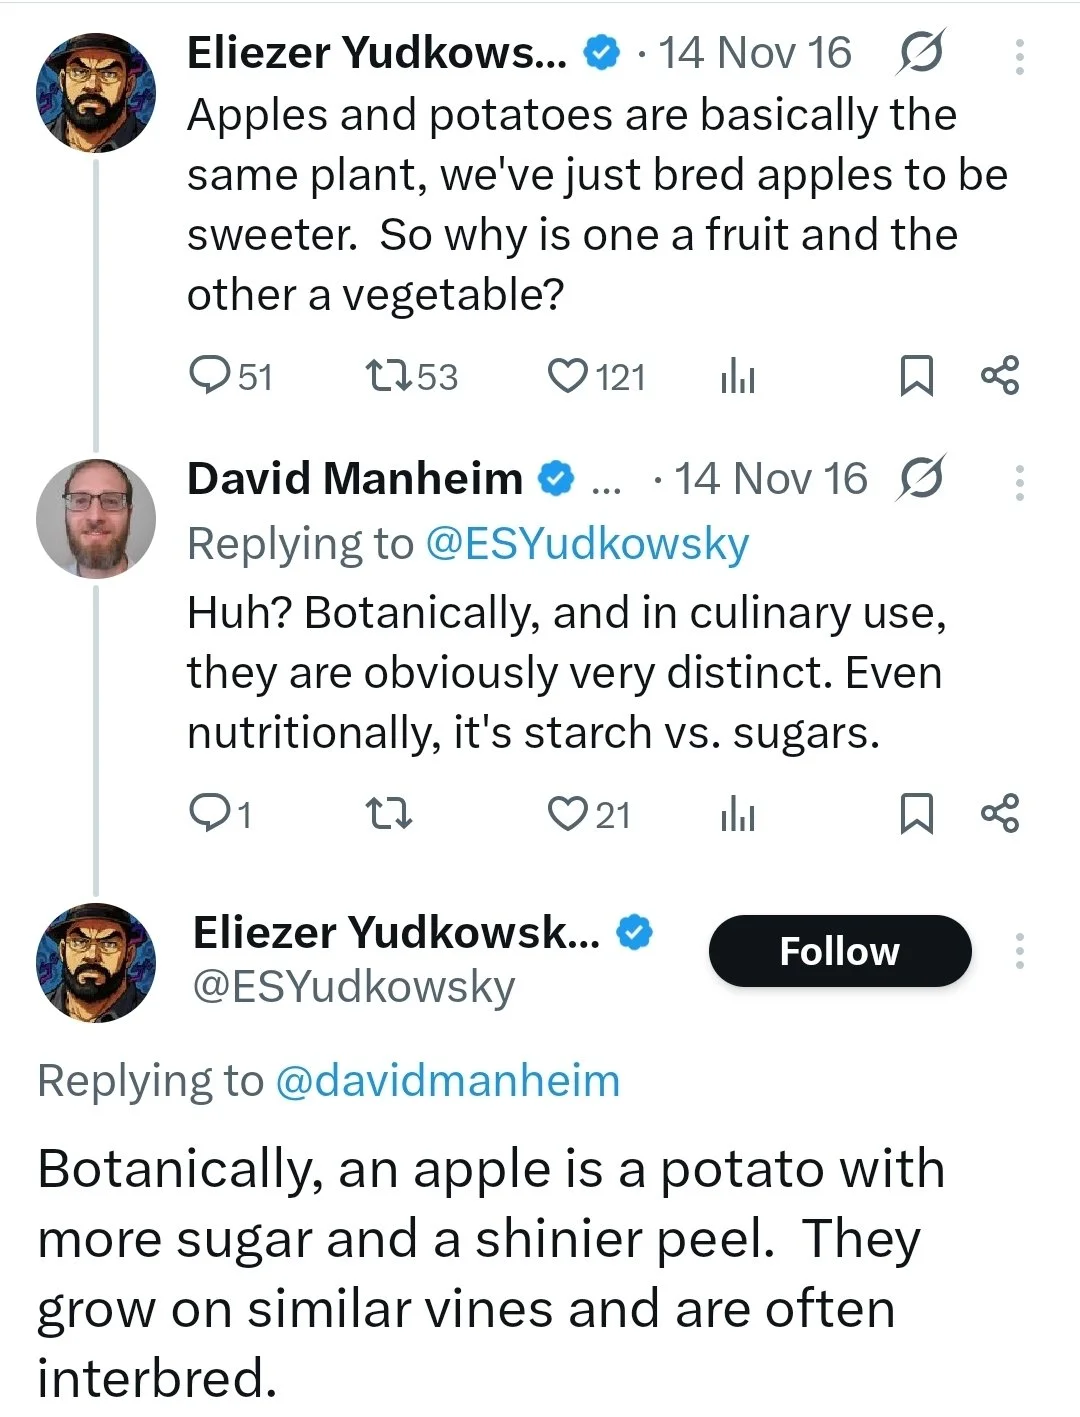Open David Manheim's profile picture
1080x1417 pixels.
pyautogui.click(x=96, y=518)
